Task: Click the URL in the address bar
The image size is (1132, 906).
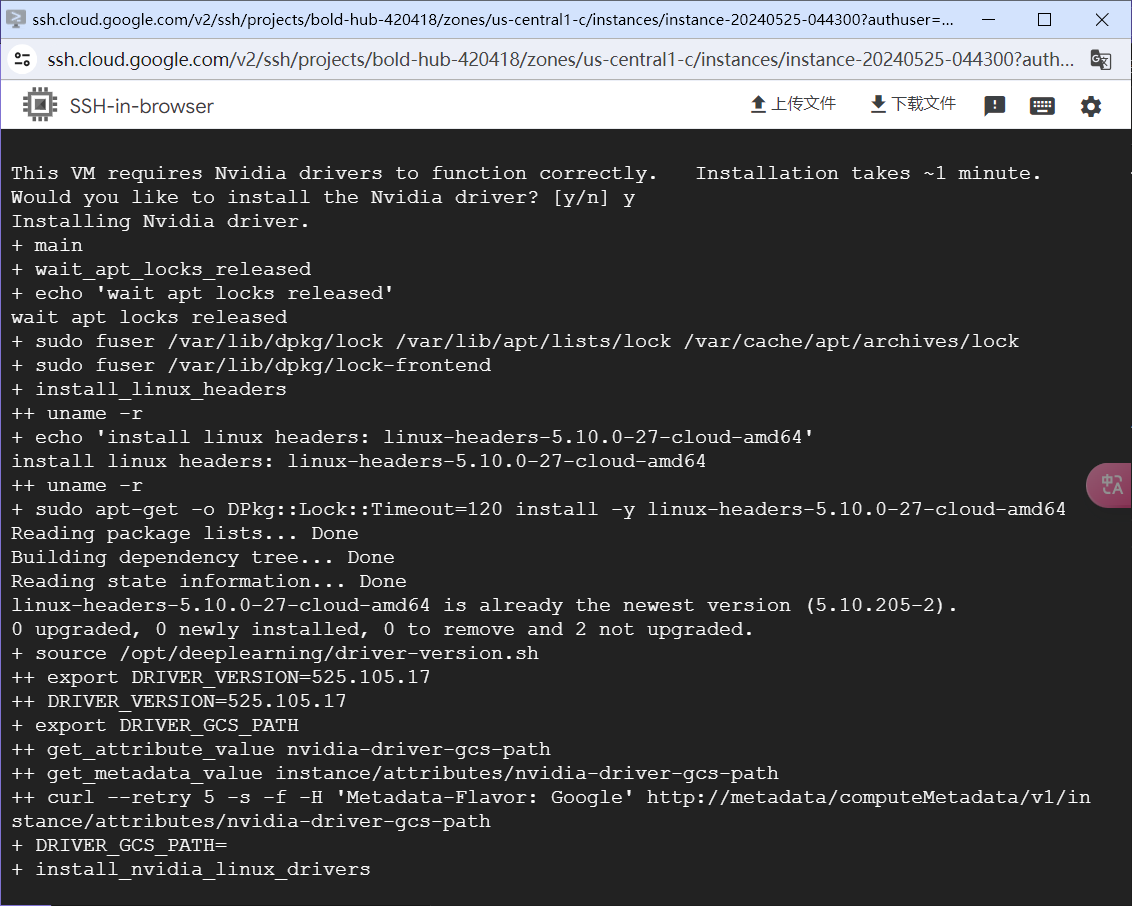Action: coord(560,59)
